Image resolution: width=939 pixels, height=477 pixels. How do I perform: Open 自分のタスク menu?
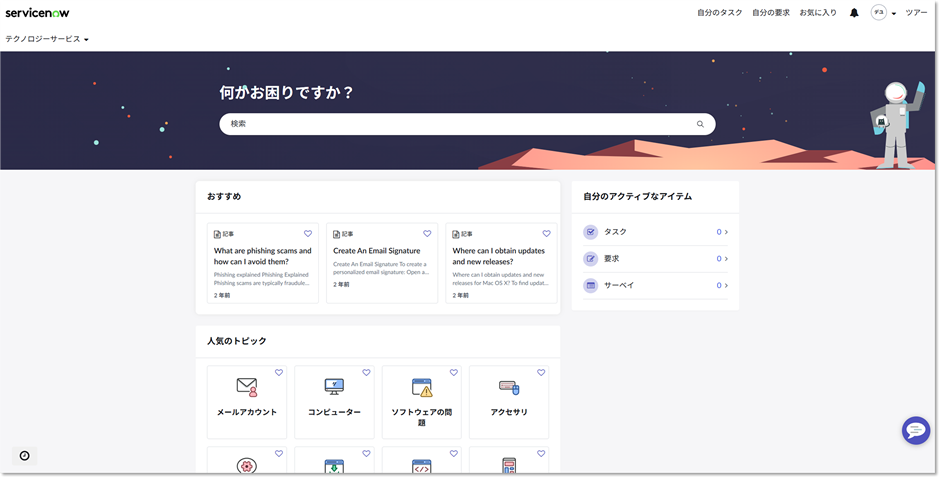coord(719,13)
